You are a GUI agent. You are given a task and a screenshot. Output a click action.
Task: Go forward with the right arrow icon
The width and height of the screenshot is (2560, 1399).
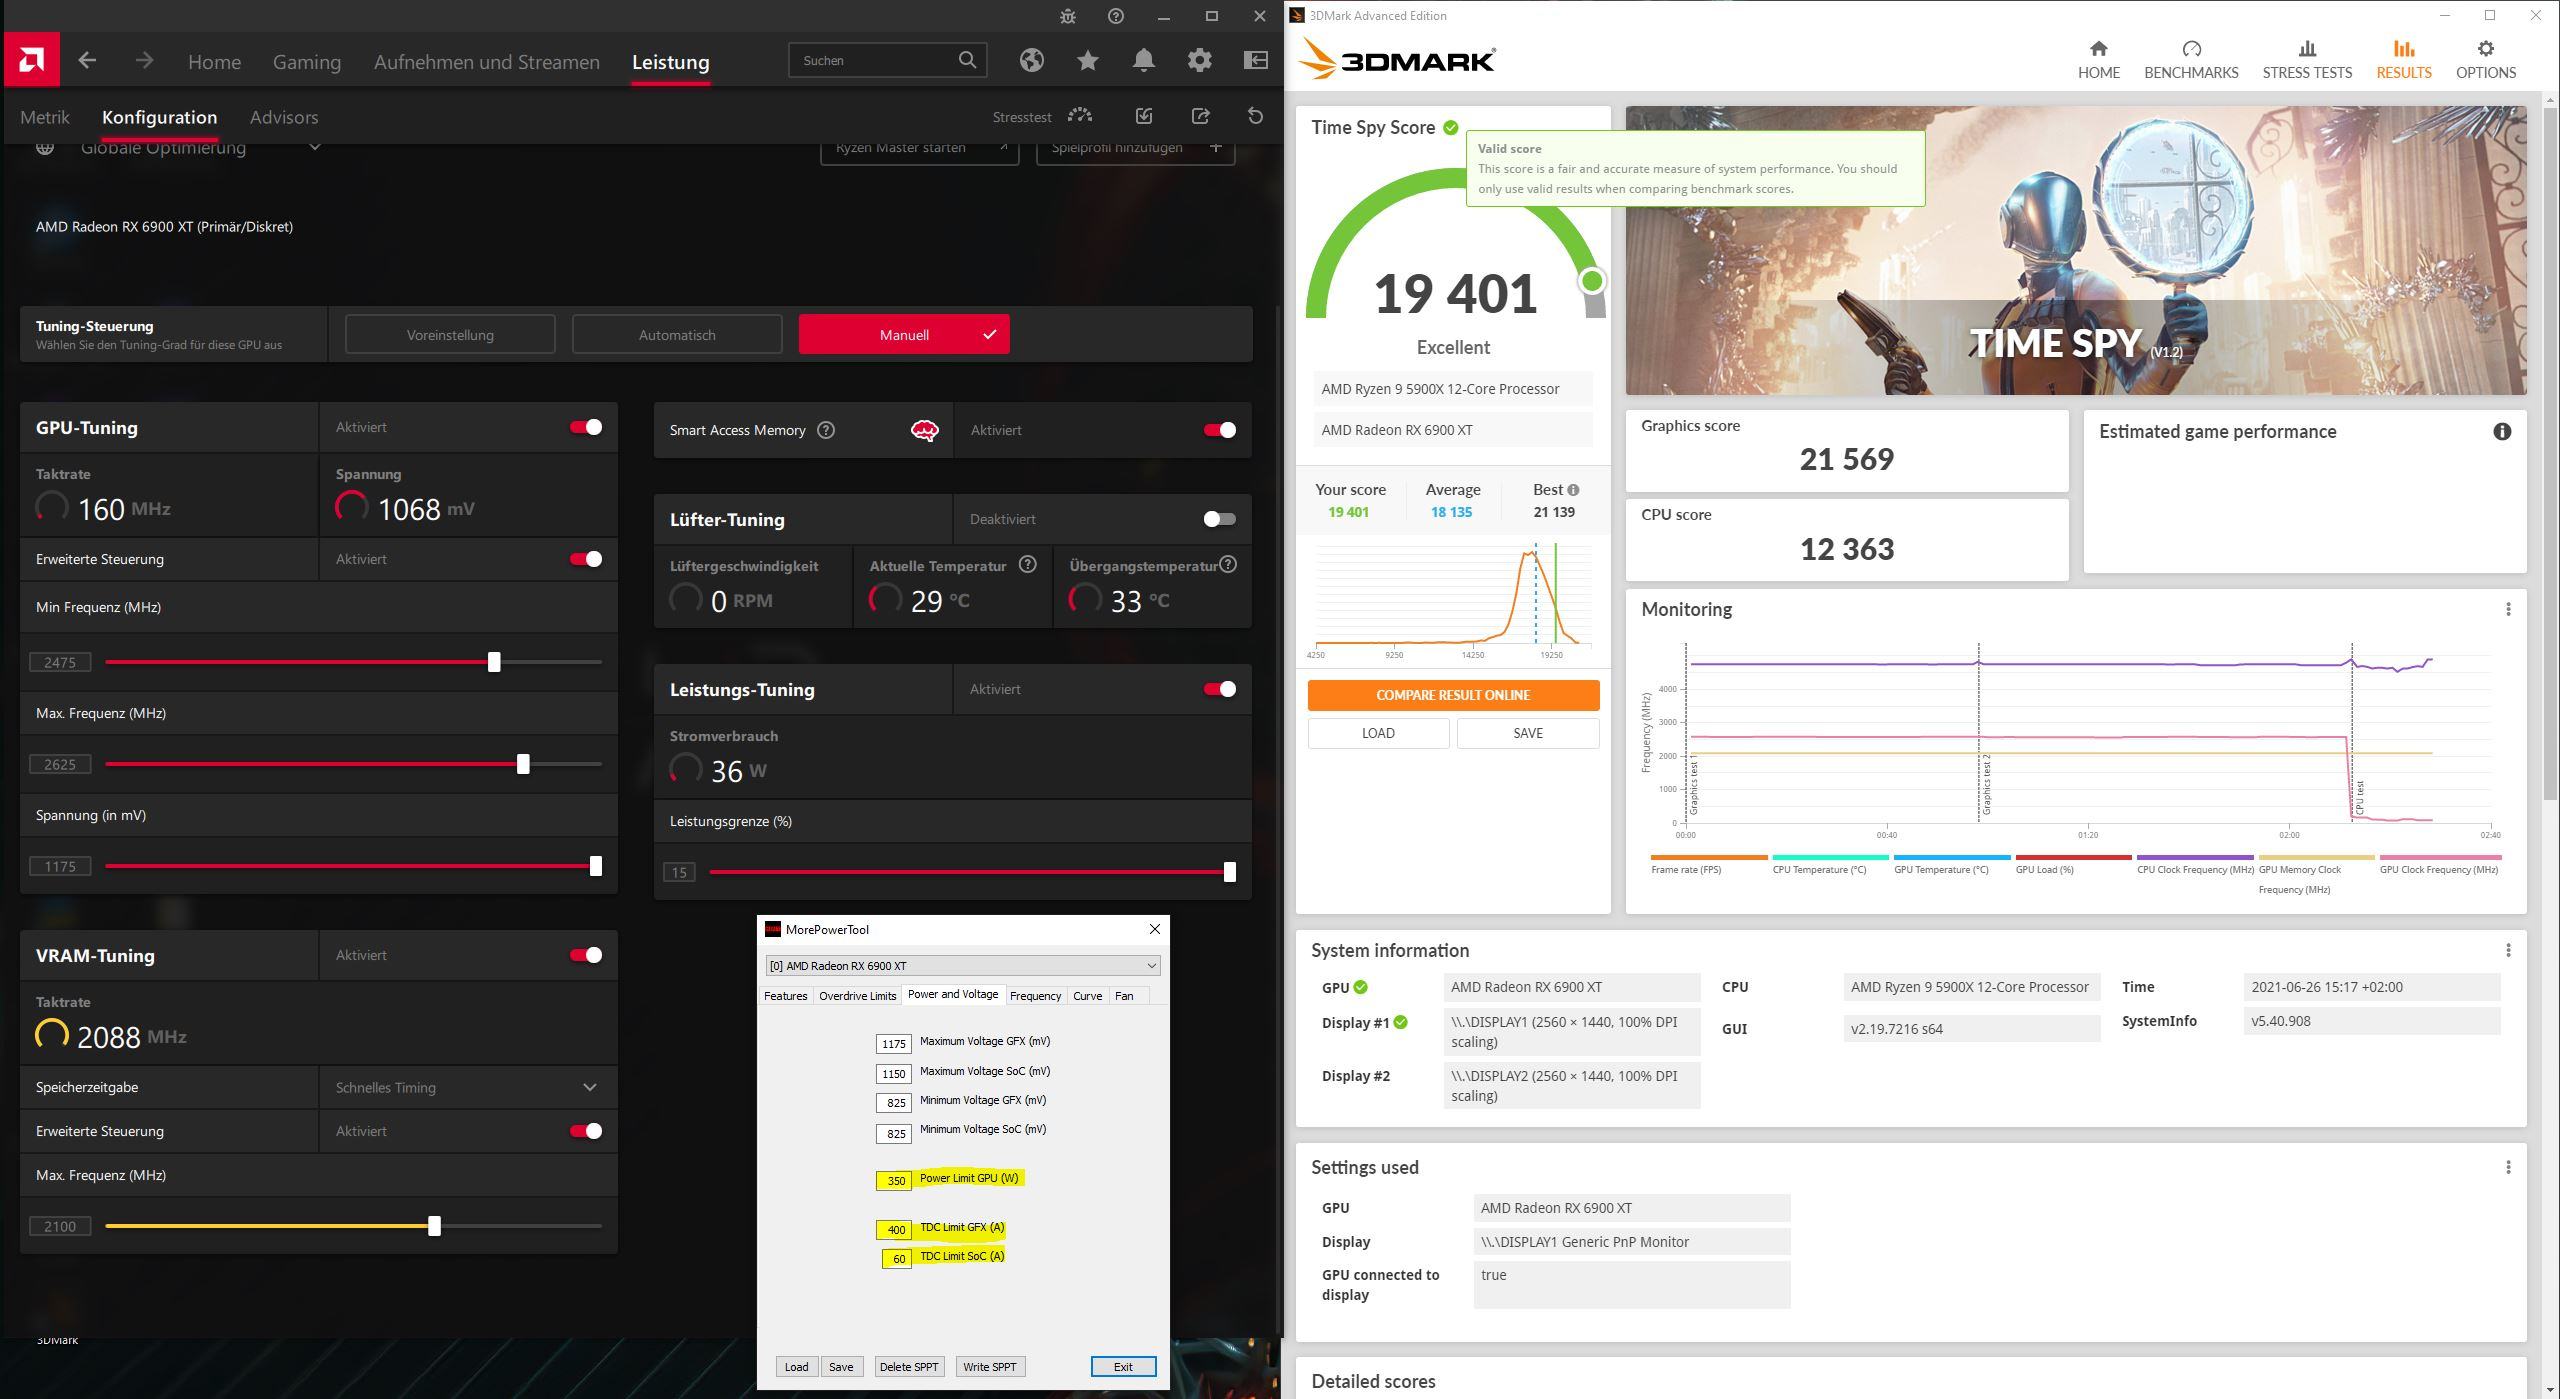[x=144, y=61]
